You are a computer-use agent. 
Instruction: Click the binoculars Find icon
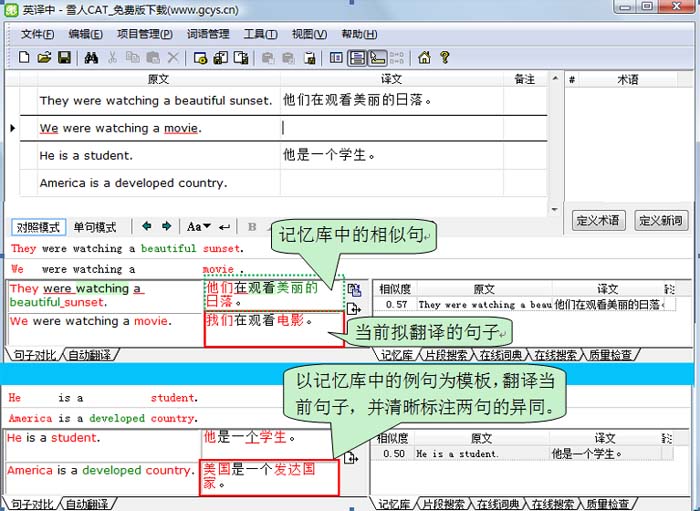coord(91,58)
